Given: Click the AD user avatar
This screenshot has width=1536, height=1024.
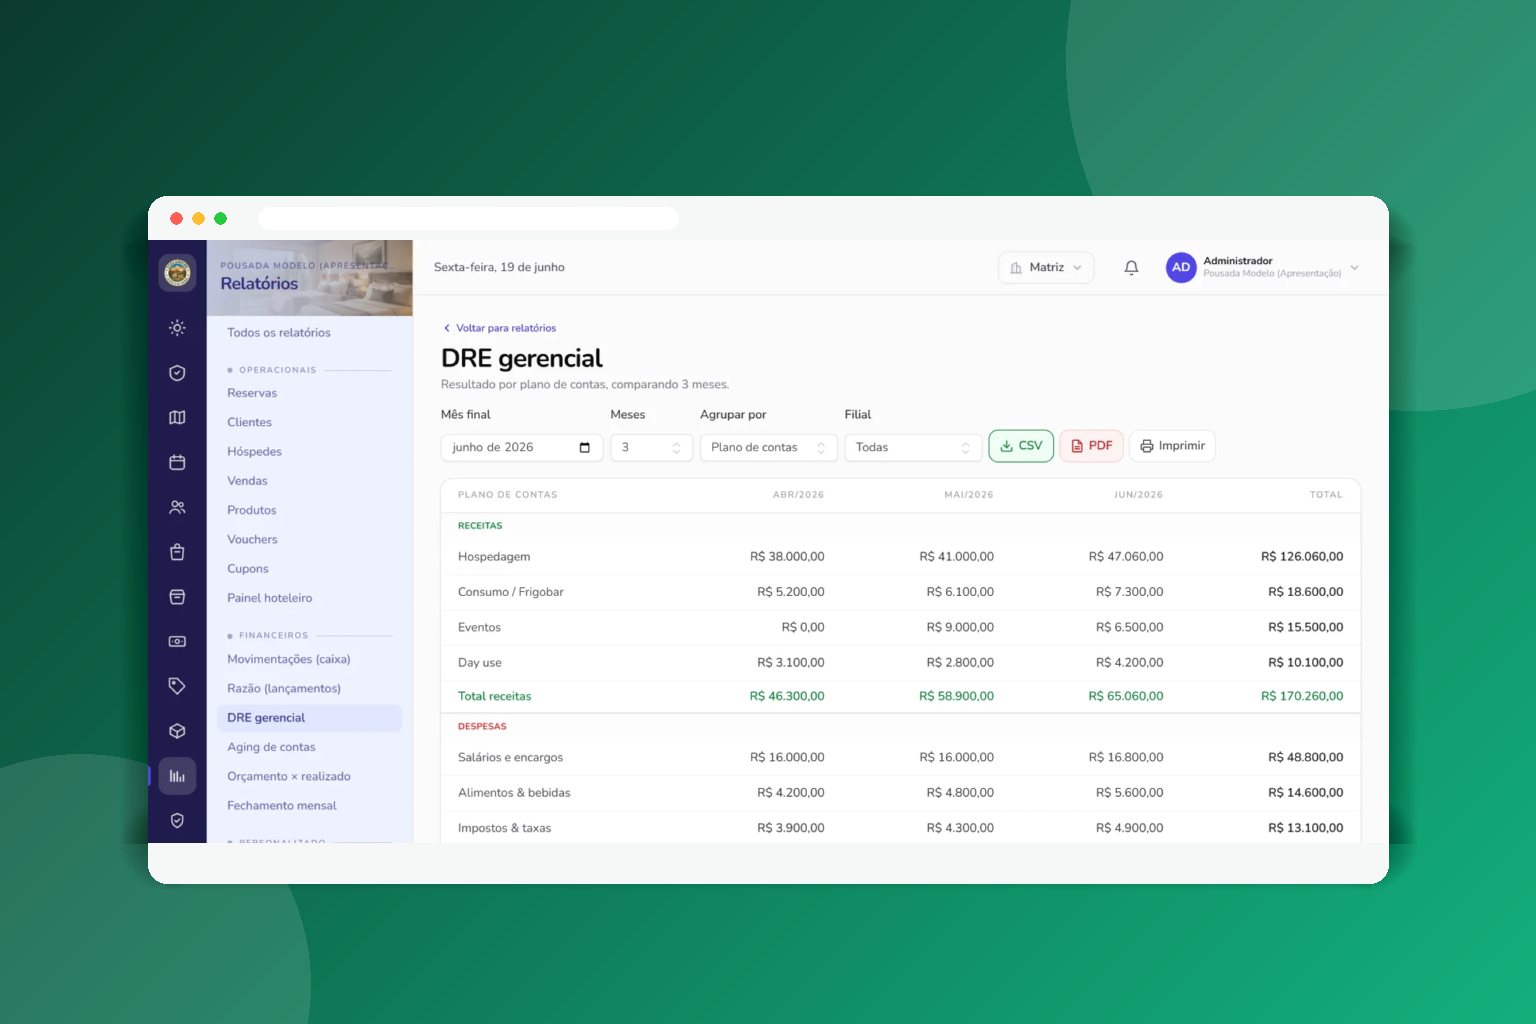Looking at the screenshot, I should [1181, 267].
